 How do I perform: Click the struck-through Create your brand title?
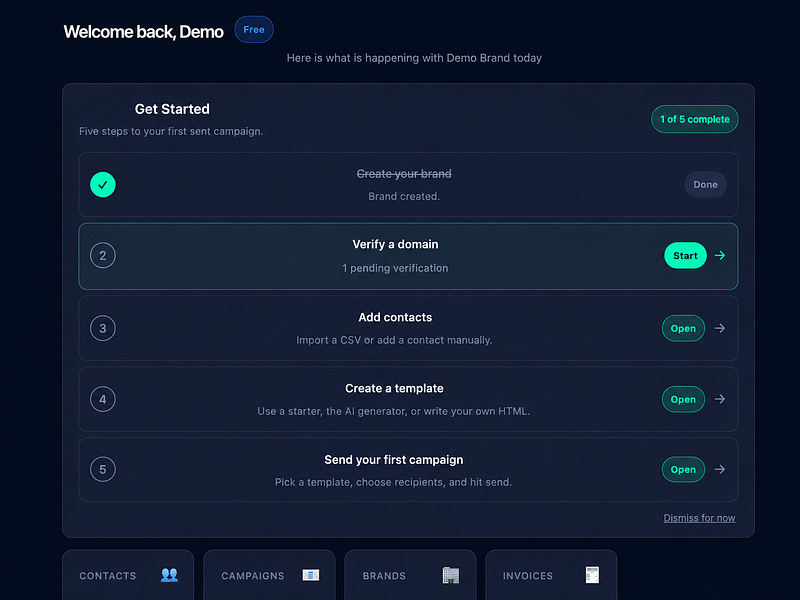(404, 174)
